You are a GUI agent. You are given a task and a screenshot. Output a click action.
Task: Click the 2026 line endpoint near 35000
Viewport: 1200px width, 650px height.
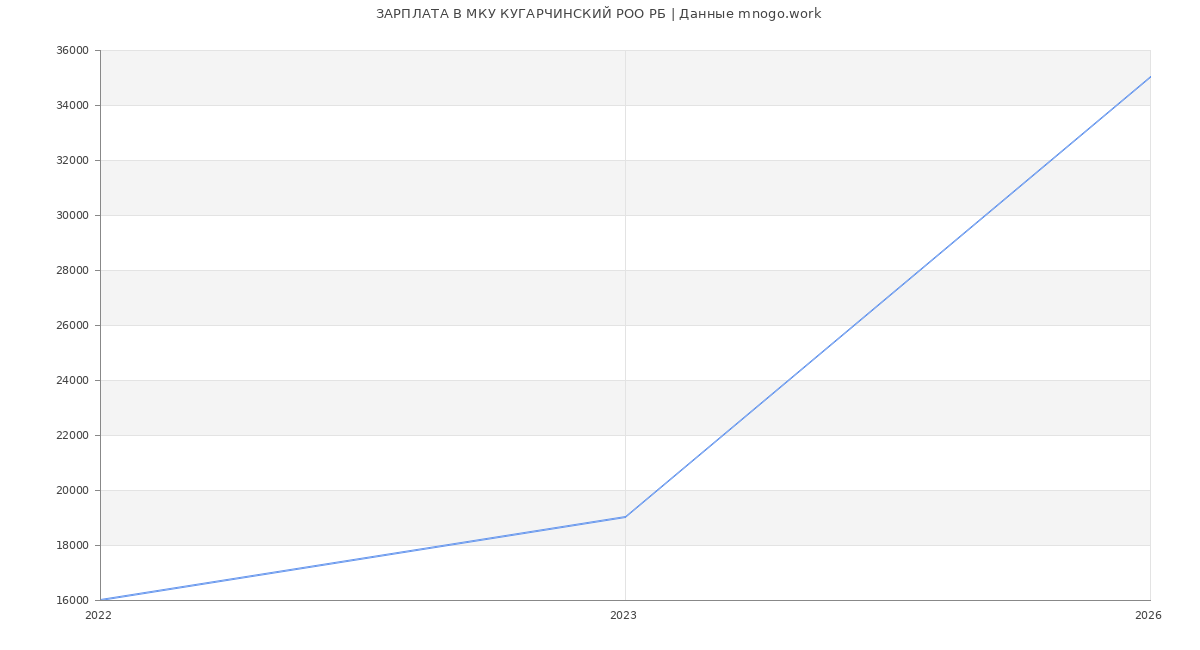(1150, 77)
